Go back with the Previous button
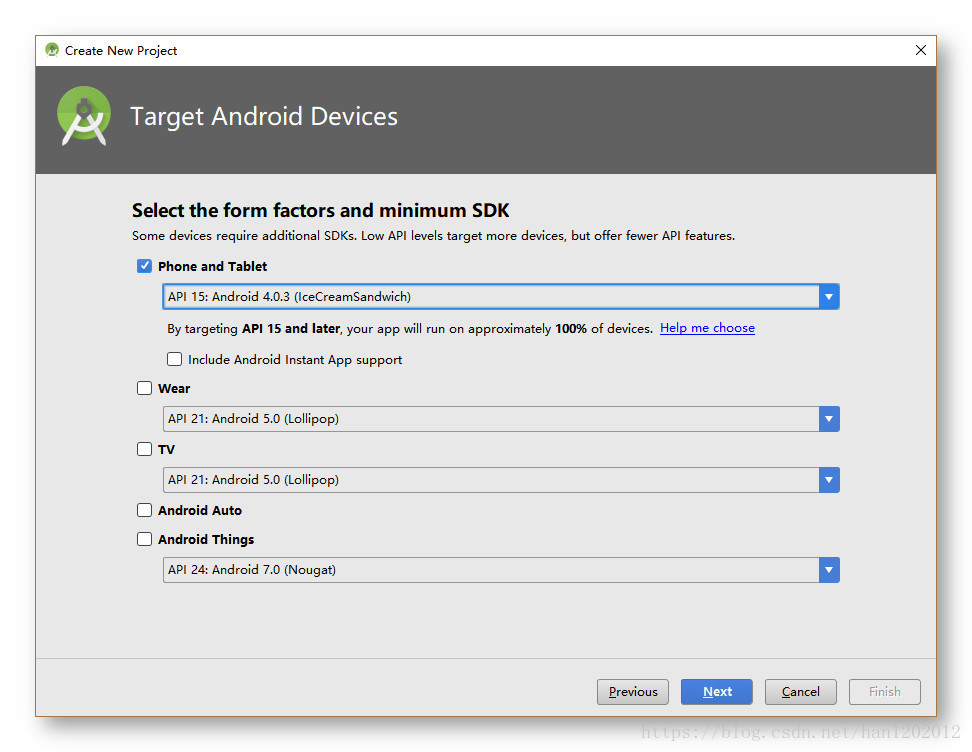The width and height of the screenshot is (972, 752). [633, 691]
